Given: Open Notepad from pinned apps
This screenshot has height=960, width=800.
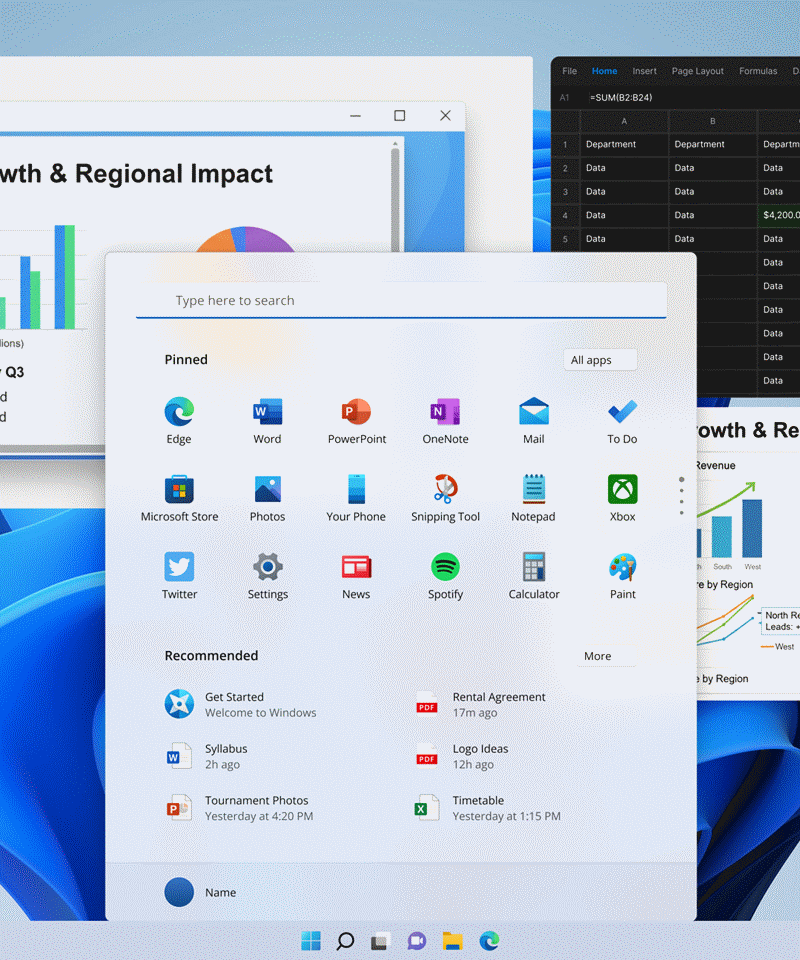Looking at the screenshot, I should point(534,498).
